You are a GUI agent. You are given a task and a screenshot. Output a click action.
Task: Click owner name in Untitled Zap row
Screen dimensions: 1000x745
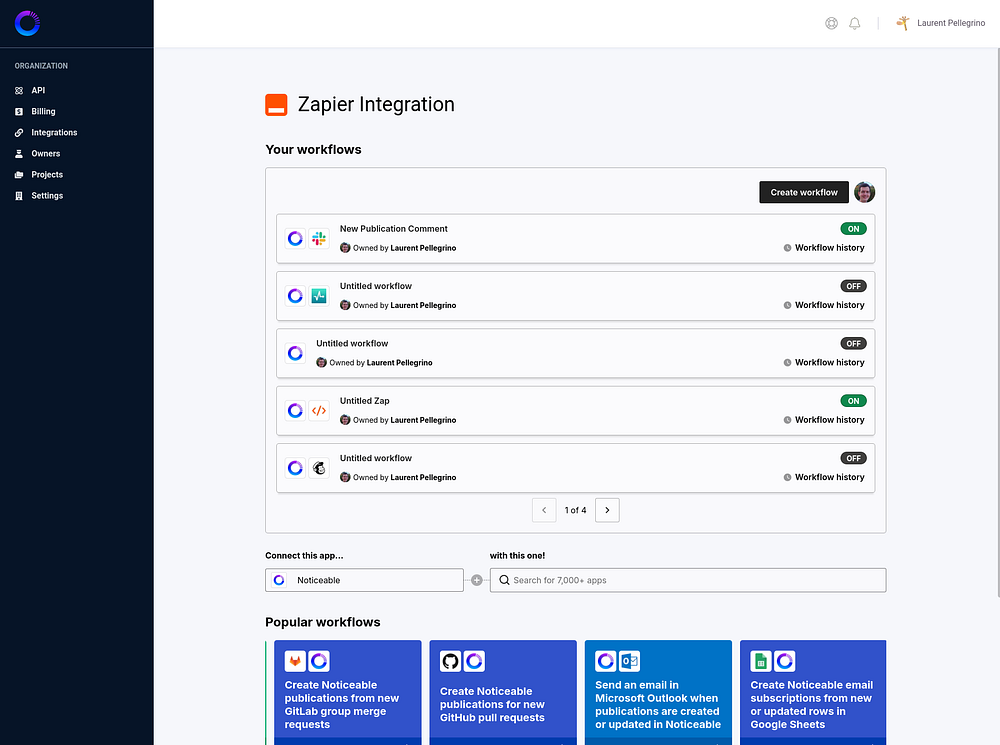pyautogui.click(x=423, y=420)
